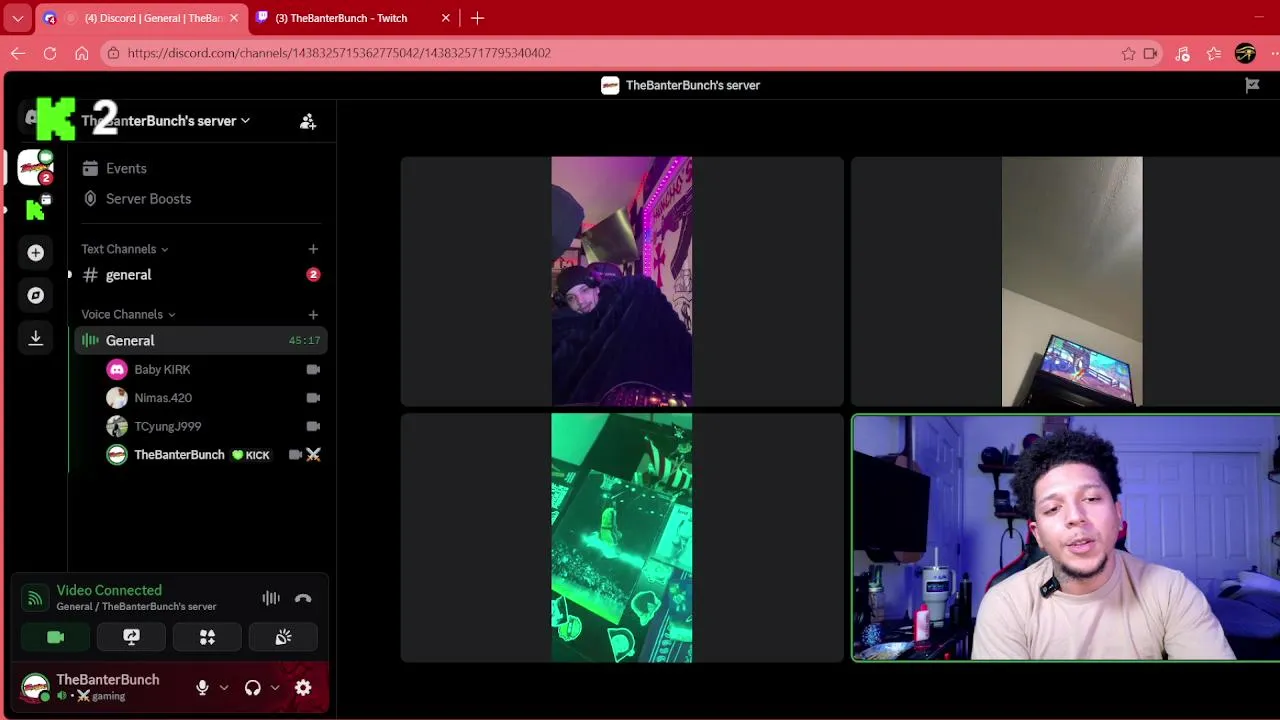Collapse the Text Channels category
Image resolution: width=1280 pixels, height=720 pixels.
click(x=125, y=249)
